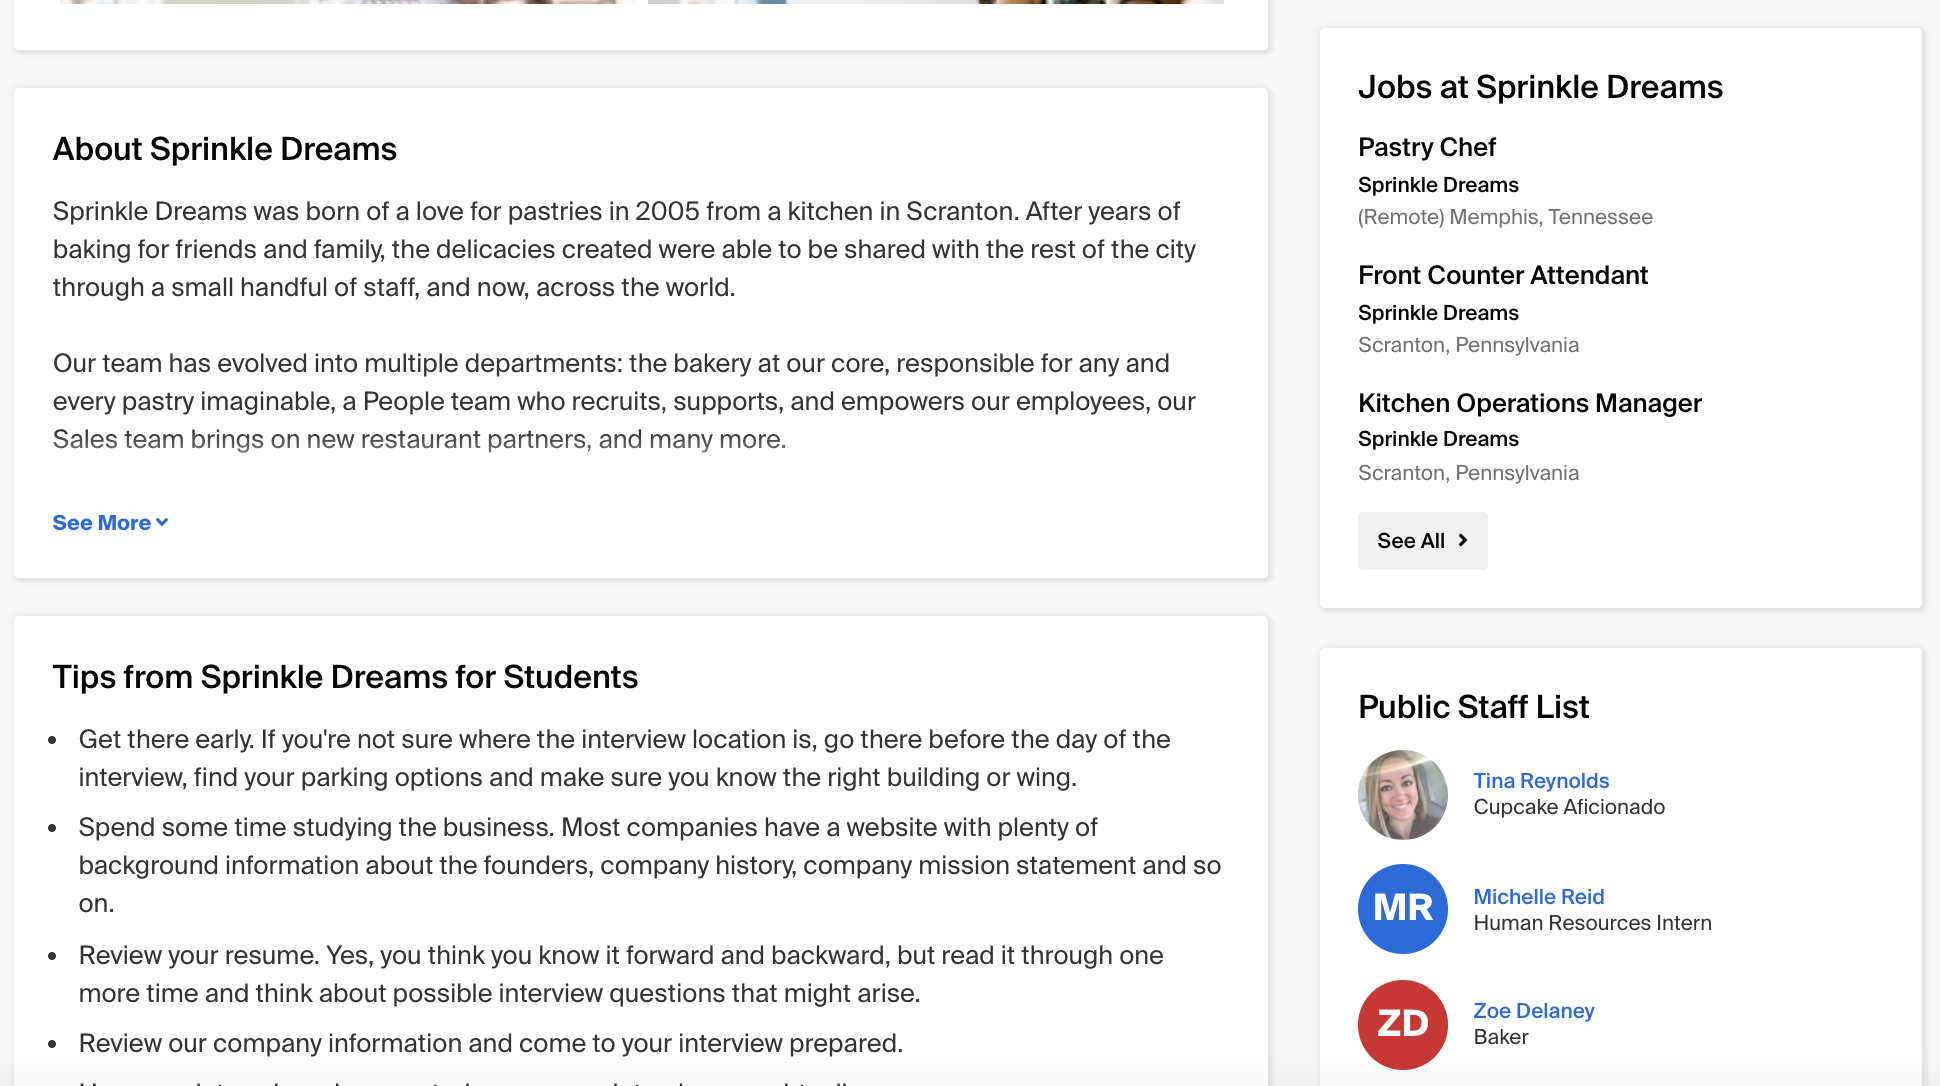1940x1086 pixels.
Task: Click the Public Staff List heading
Action: tap(1473, 707)
